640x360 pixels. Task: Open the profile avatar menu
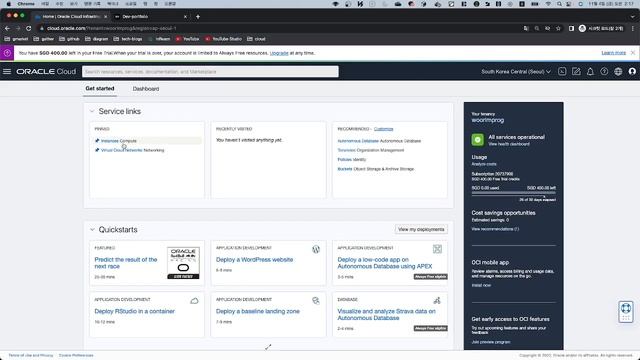(x=632, y=71)
